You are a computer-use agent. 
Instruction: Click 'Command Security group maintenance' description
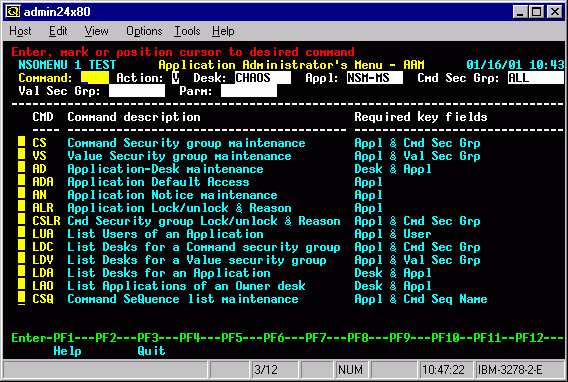click(x=186, y=143)
